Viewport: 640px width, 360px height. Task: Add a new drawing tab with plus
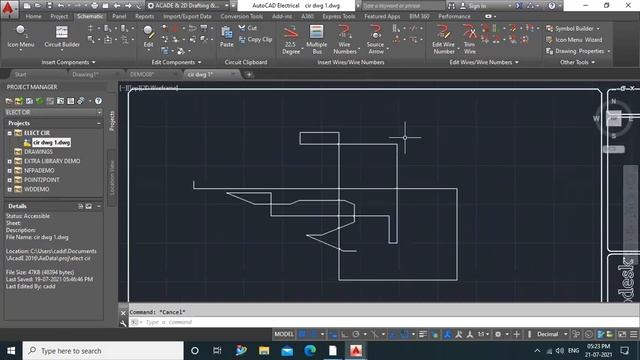[249, 74]
